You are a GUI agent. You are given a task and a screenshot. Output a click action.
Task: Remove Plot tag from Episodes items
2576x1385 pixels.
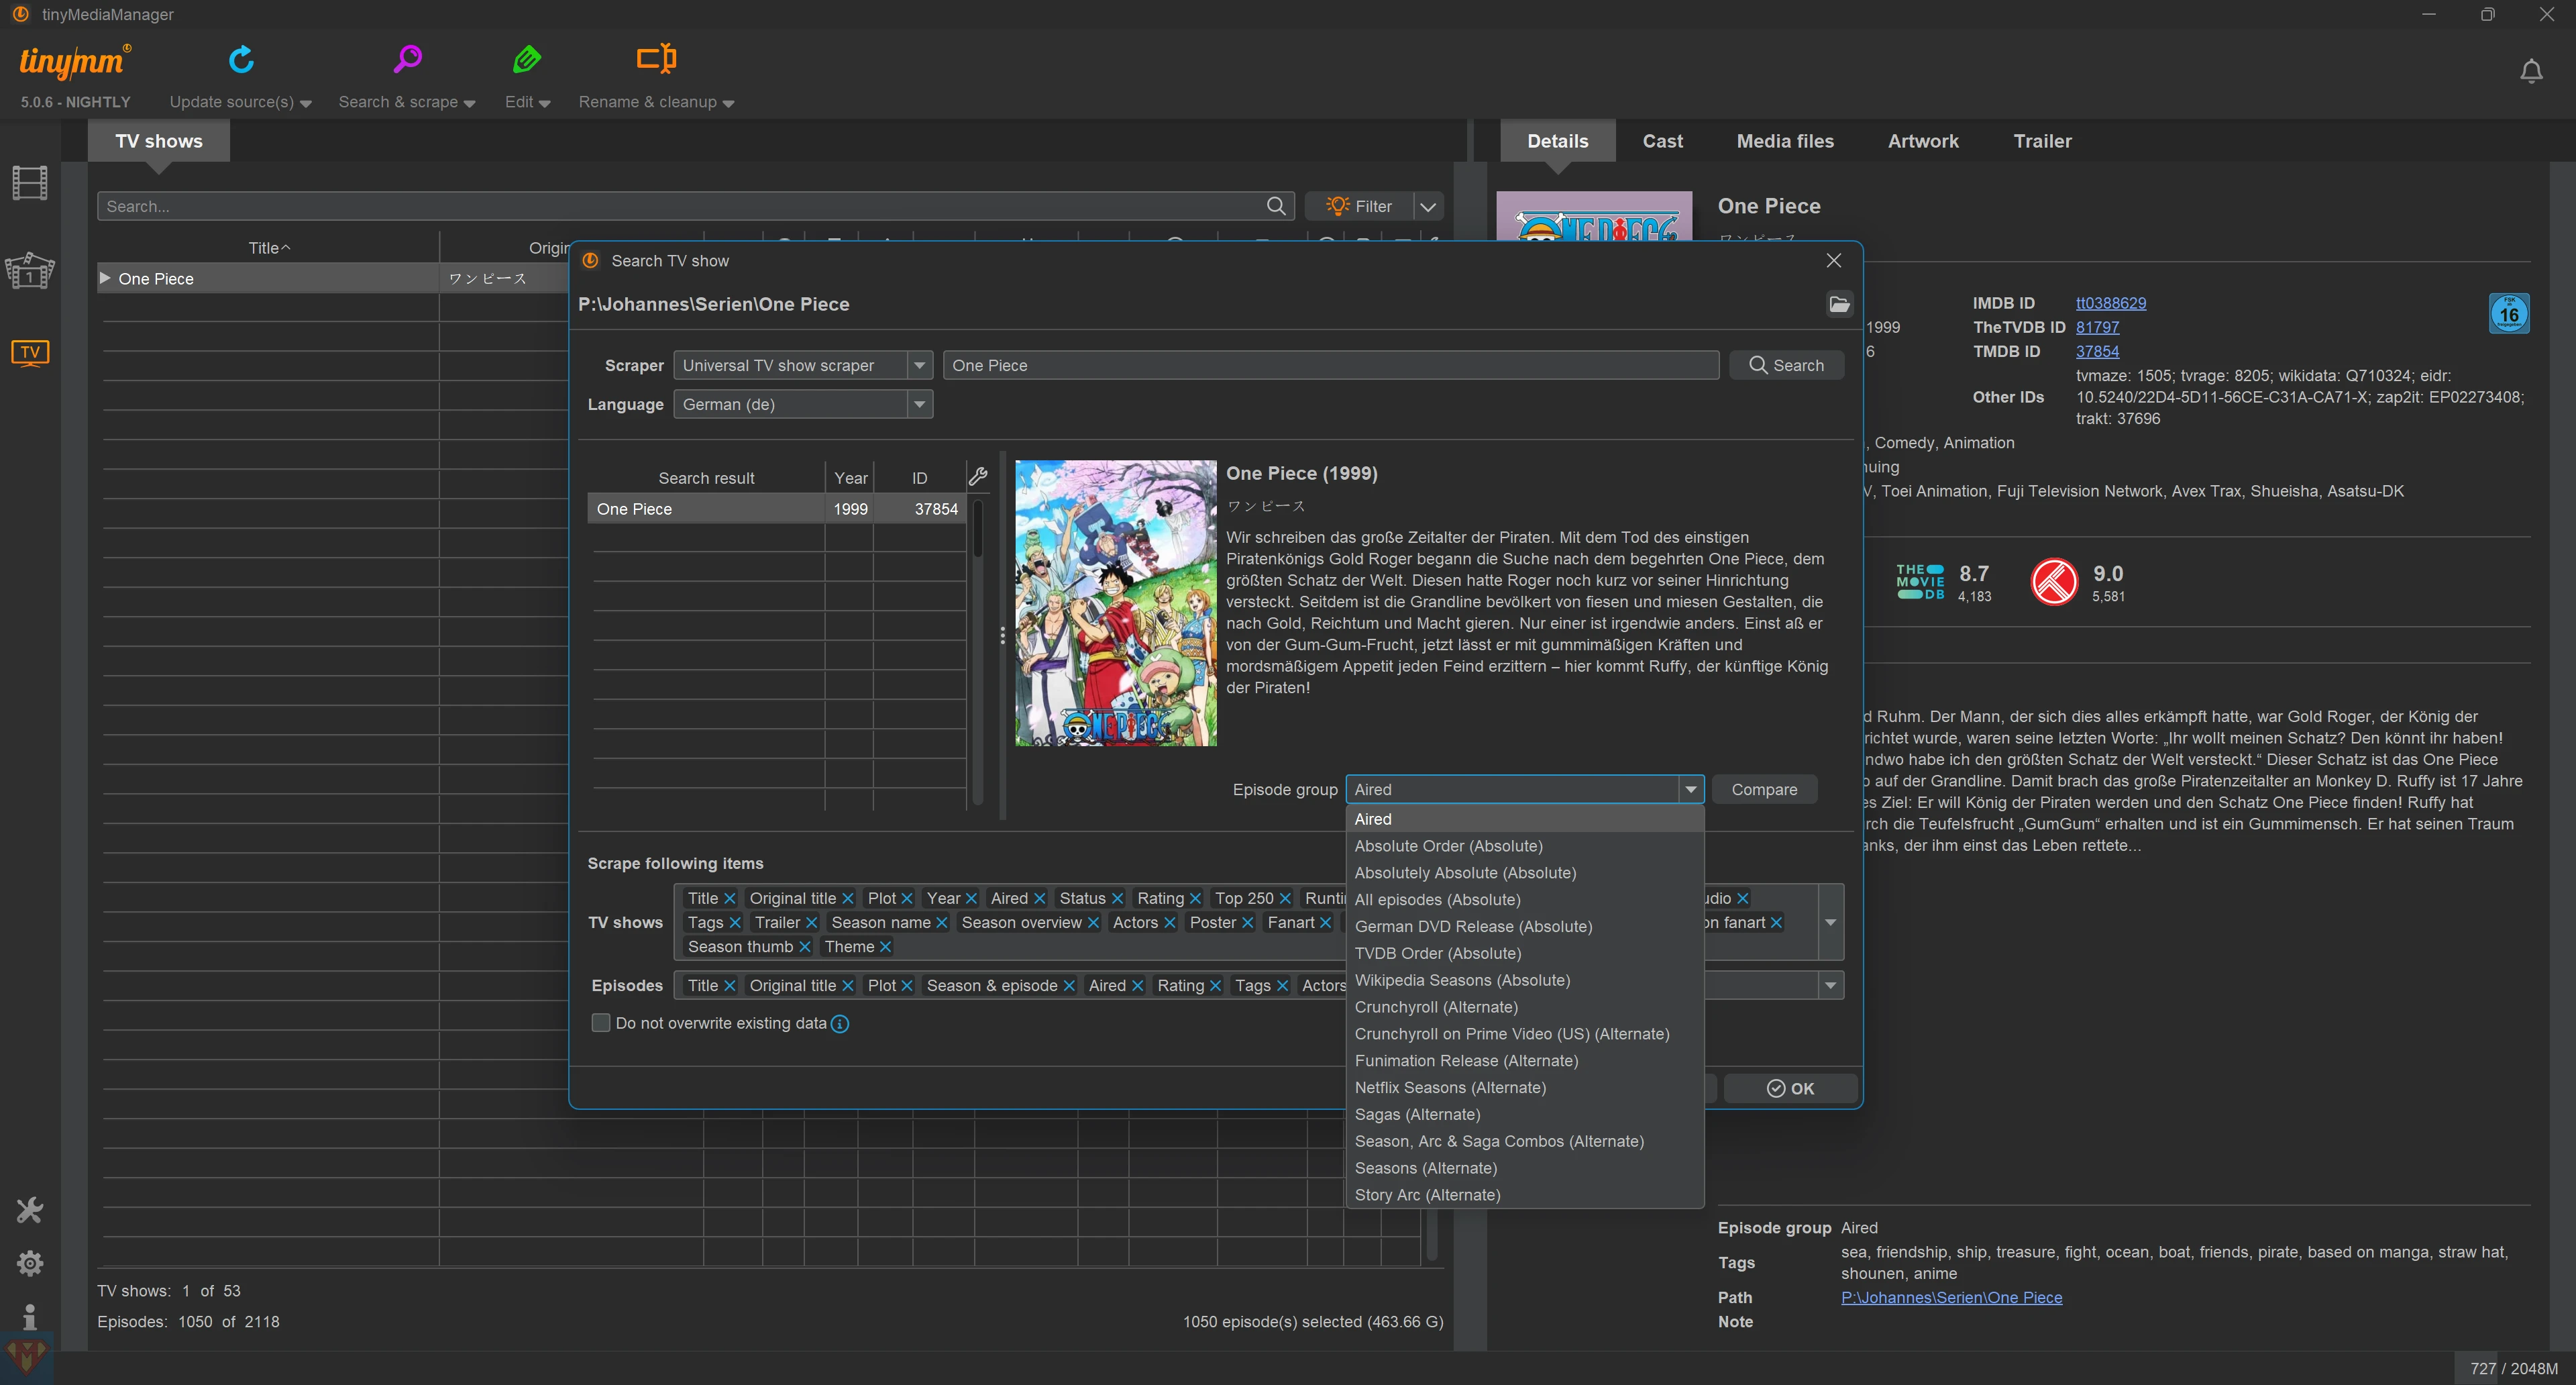click(x=906, y=986)
